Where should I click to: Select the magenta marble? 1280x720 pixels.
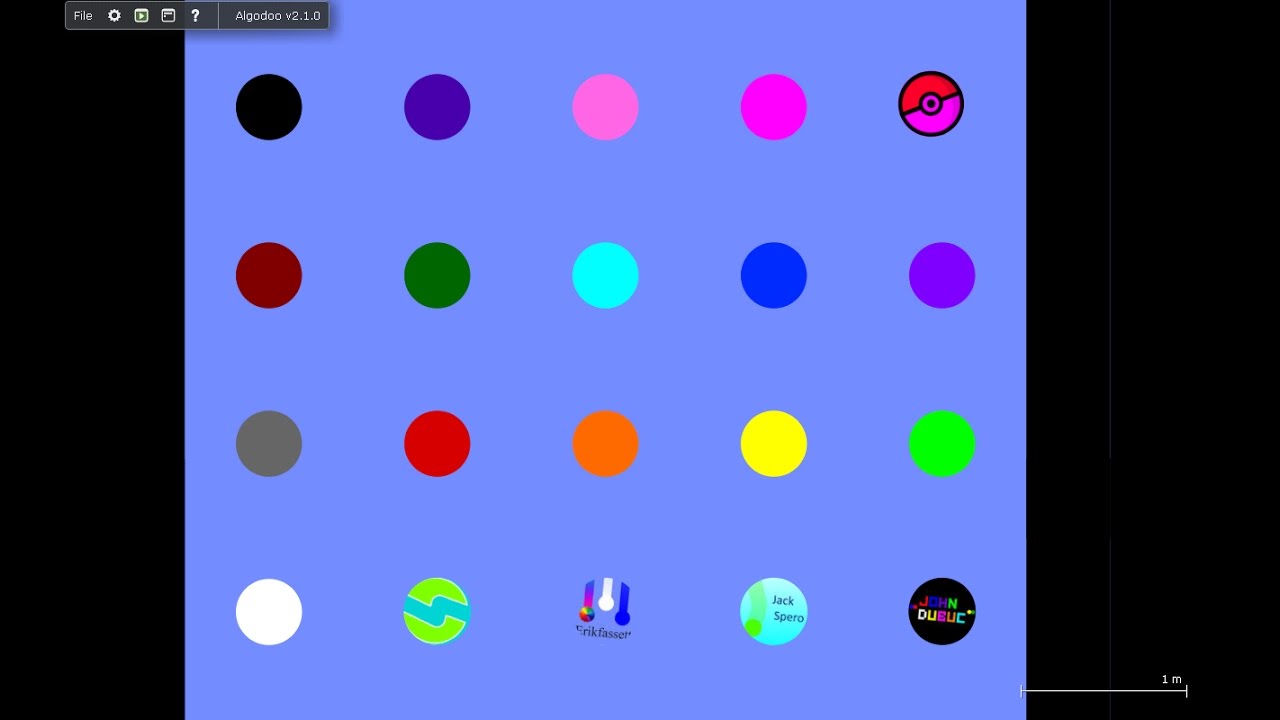(774, 107)
